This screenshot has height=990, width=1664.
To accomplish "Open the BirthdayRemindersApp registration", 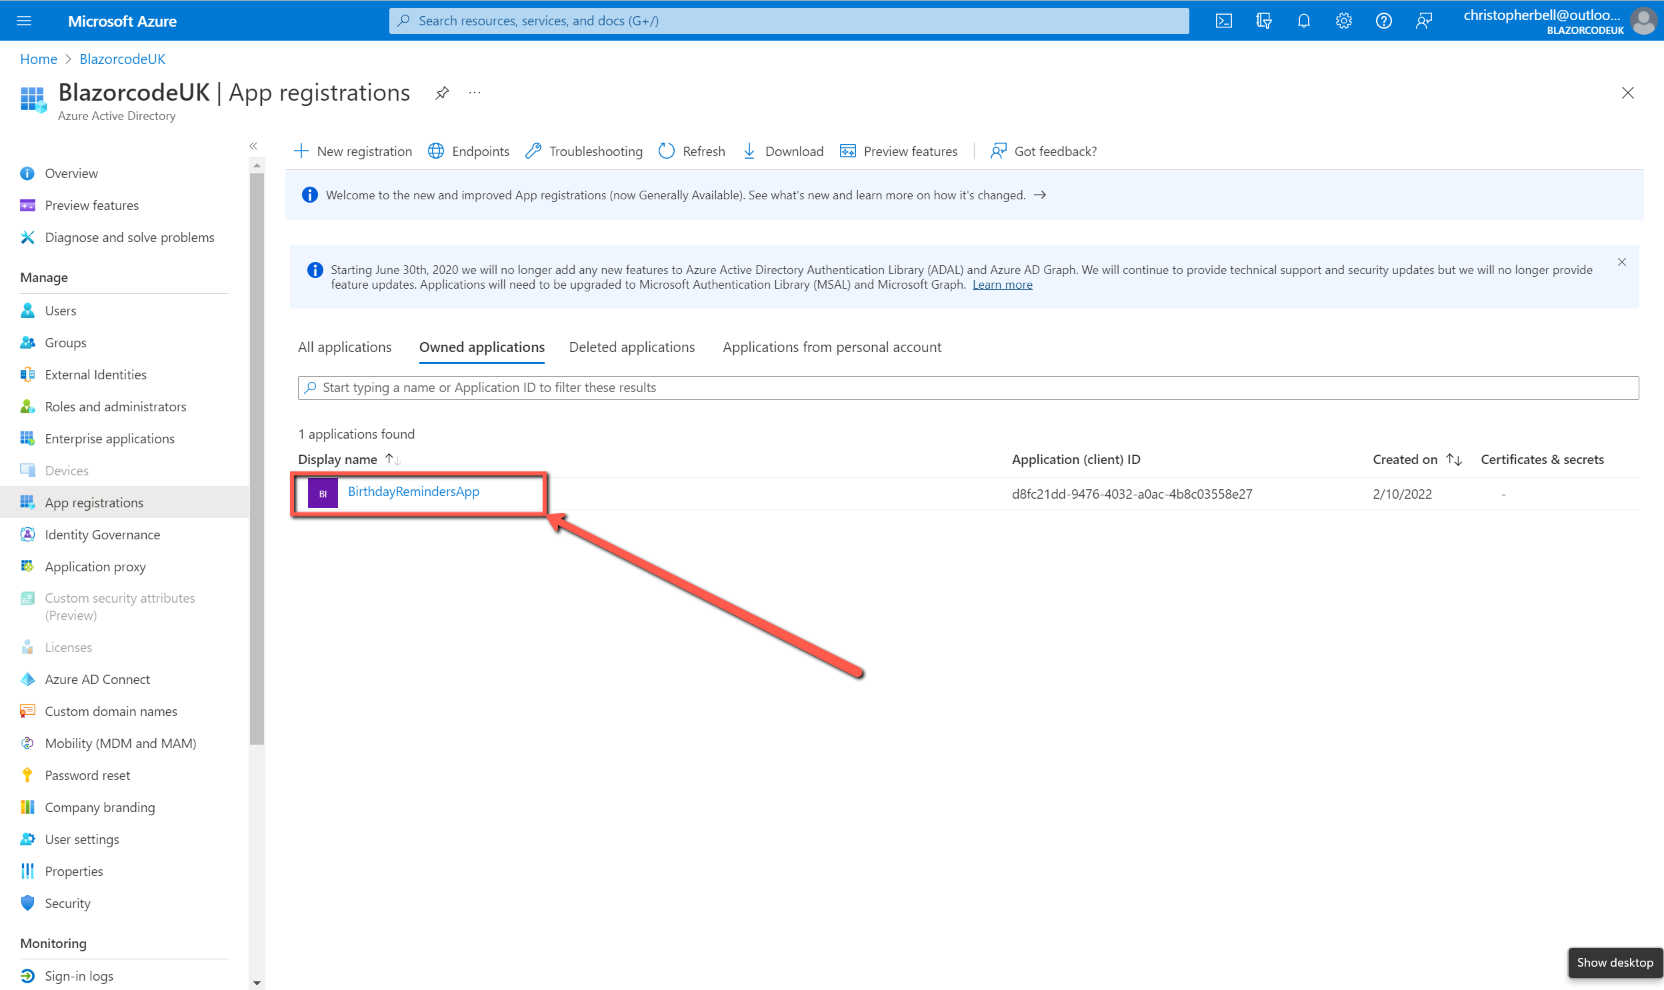I will tap(413, 491).
